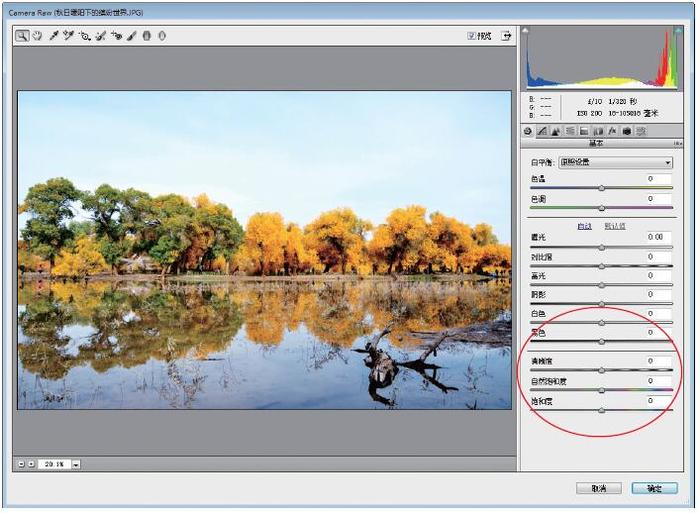Click the 色调 tint slider handle
This screenshot has width=700, height=513.
(x=602, y=208)
